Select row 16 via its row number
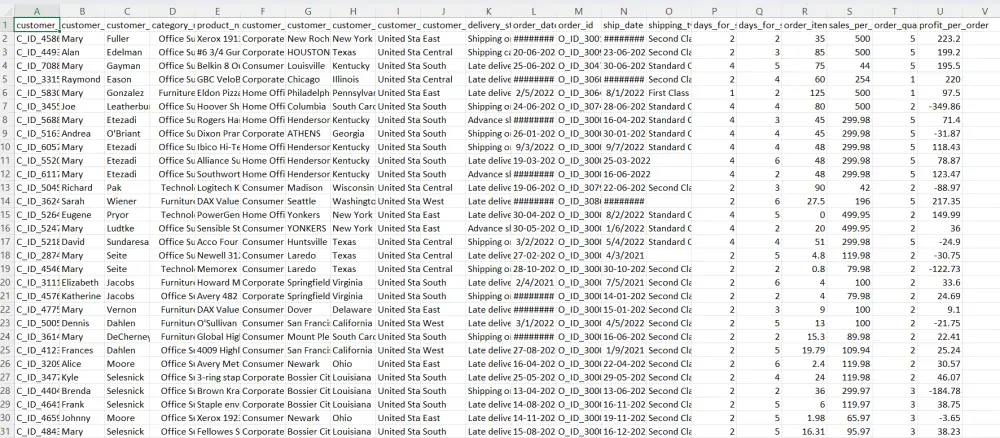The height and width of the screenshot is (438, 1000). click(6, 228)
